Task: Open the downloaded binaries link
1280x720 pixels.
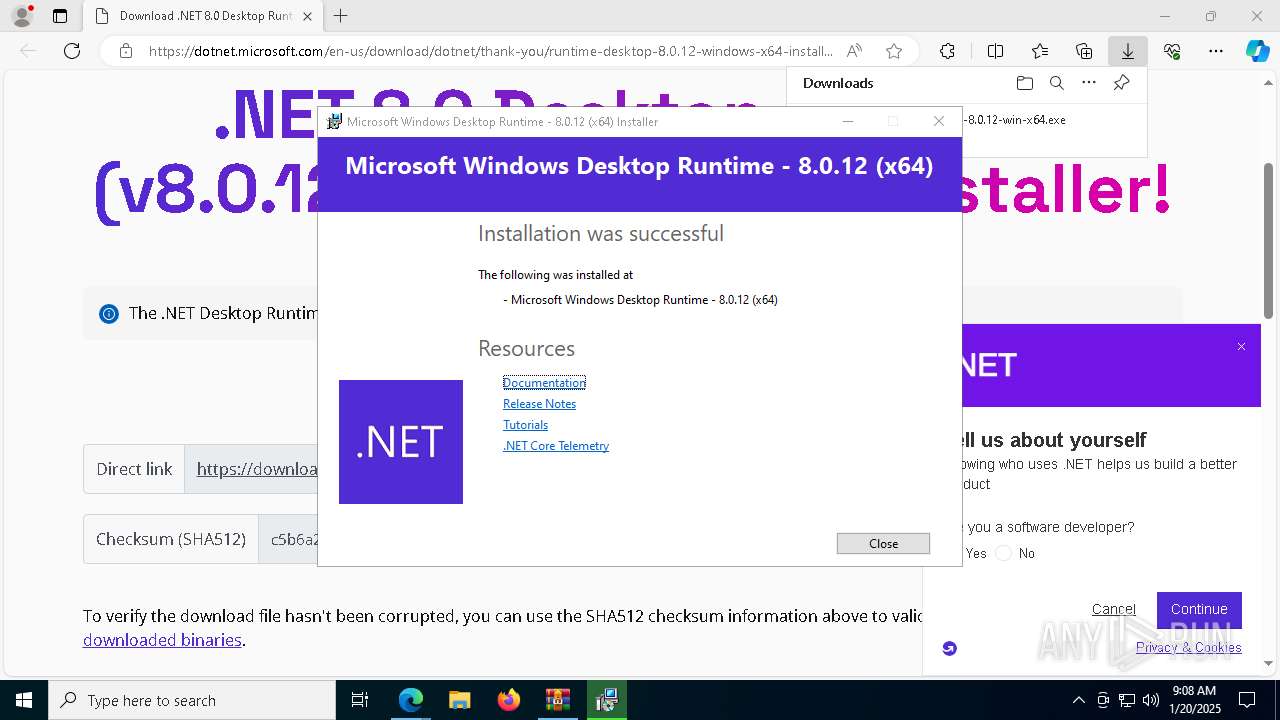Action: click(162, 640)
